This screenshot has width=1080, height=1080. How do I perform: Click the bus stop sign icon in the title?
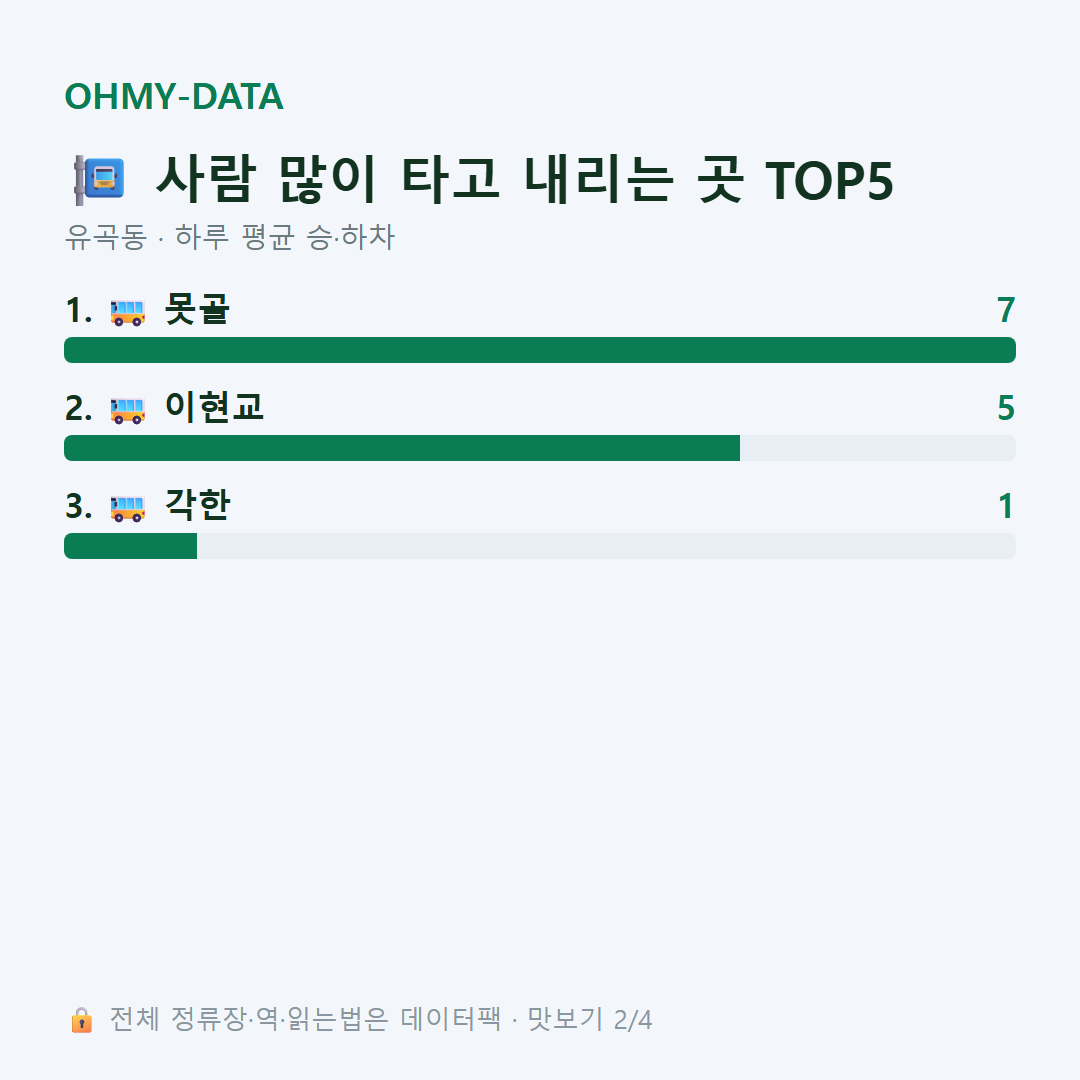pyautogui.click(x=99, y=180)
